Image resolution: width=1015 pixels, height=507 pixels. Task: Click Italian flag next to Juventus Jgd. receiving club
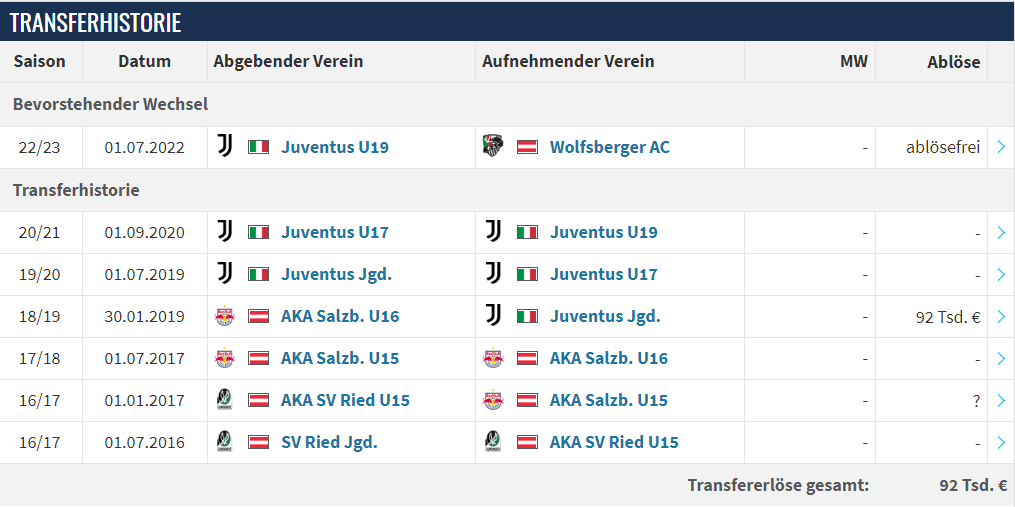pyautogui.click(x=527, y=317)
